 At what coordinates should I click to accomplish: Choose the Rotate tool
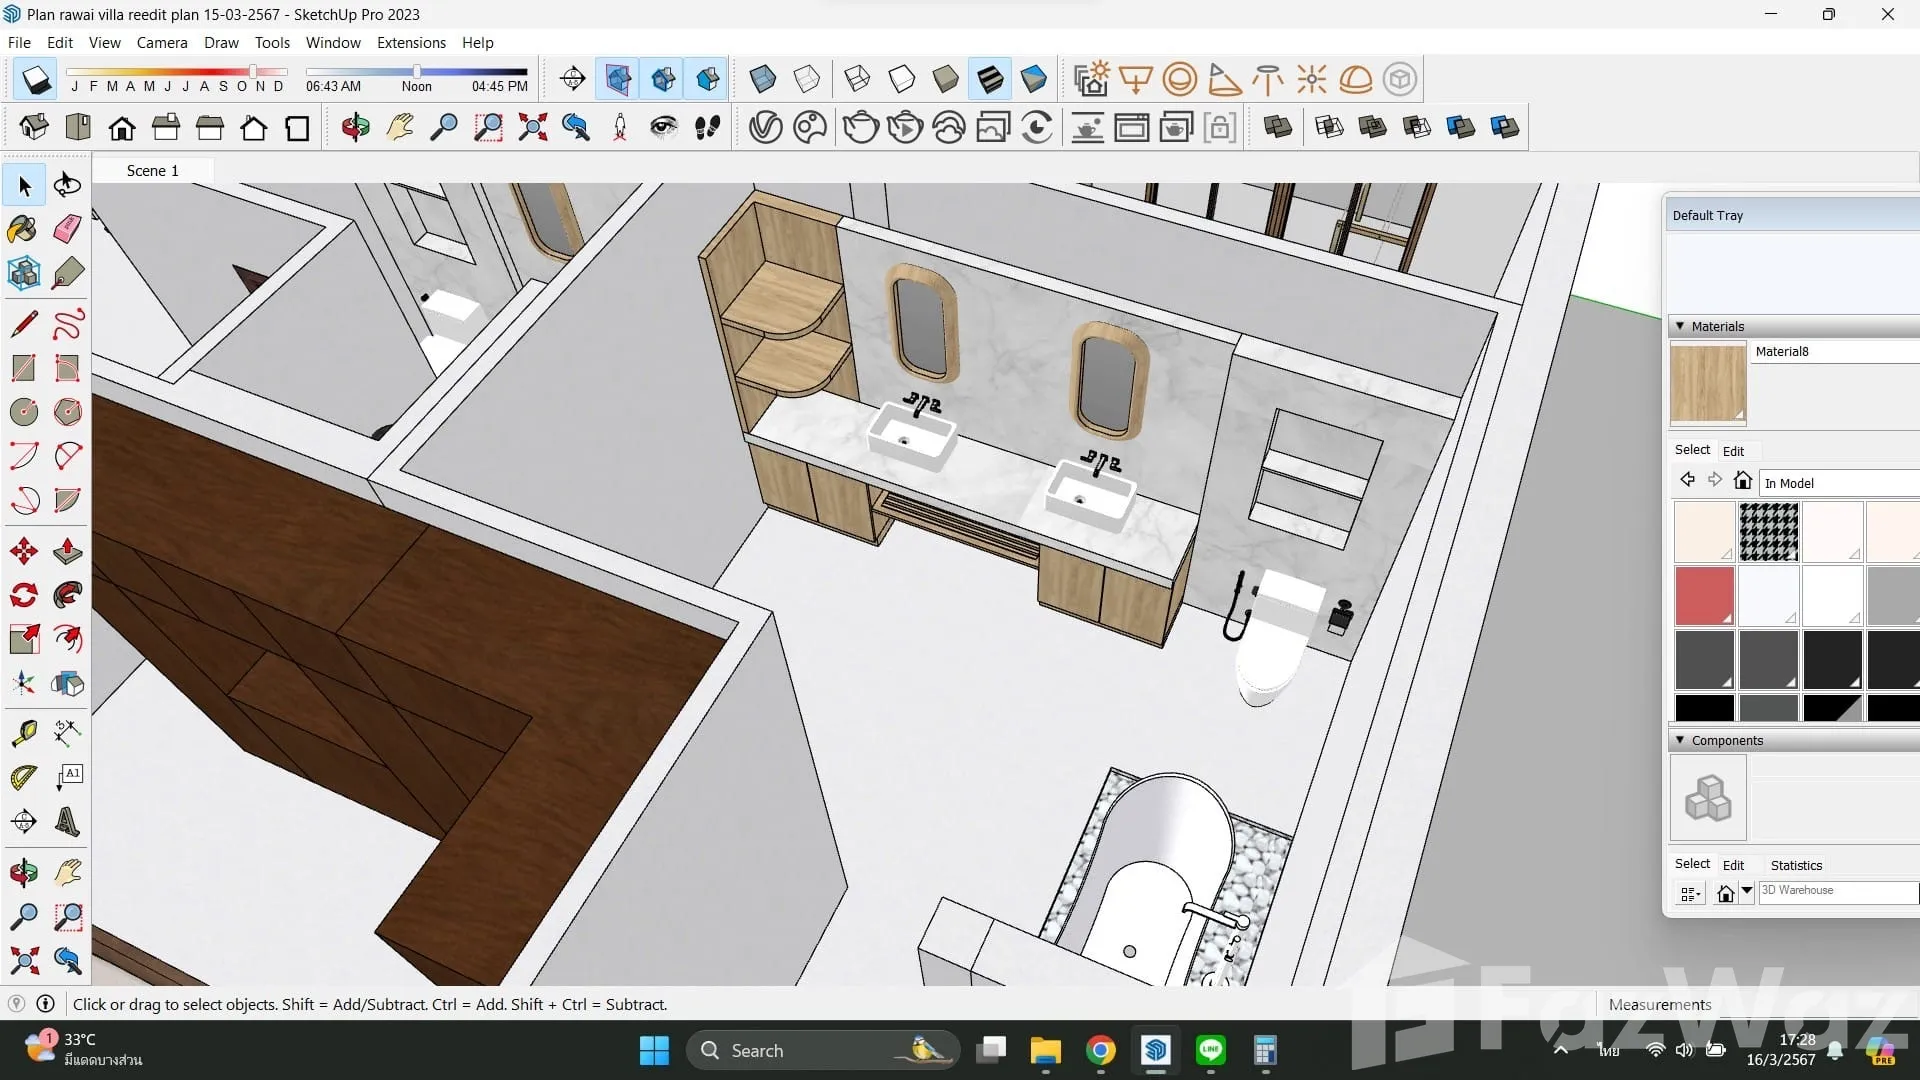(24, 596)
